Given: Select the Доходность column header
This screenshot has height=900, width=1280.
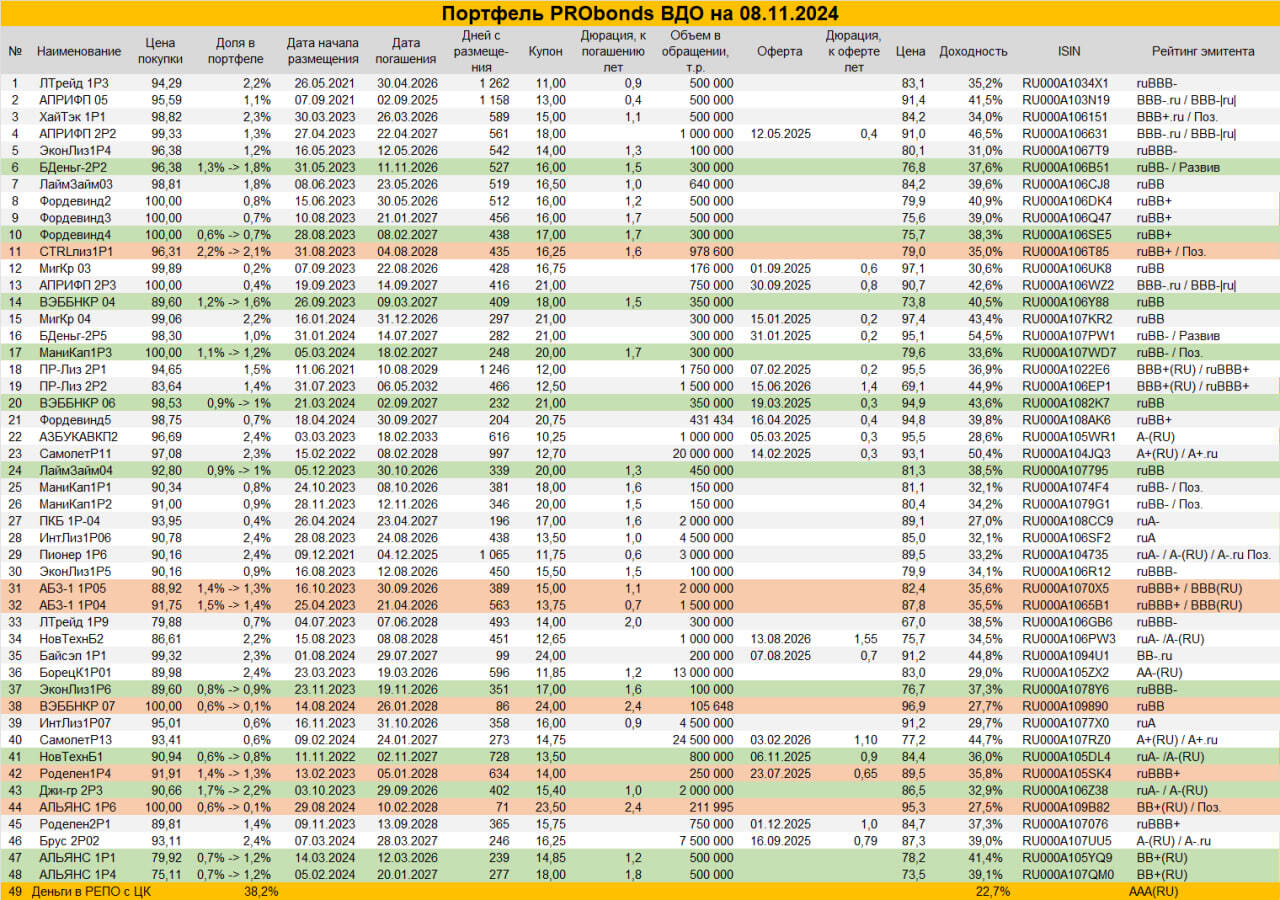Looking at the screenshot, I should click(974, 51).
